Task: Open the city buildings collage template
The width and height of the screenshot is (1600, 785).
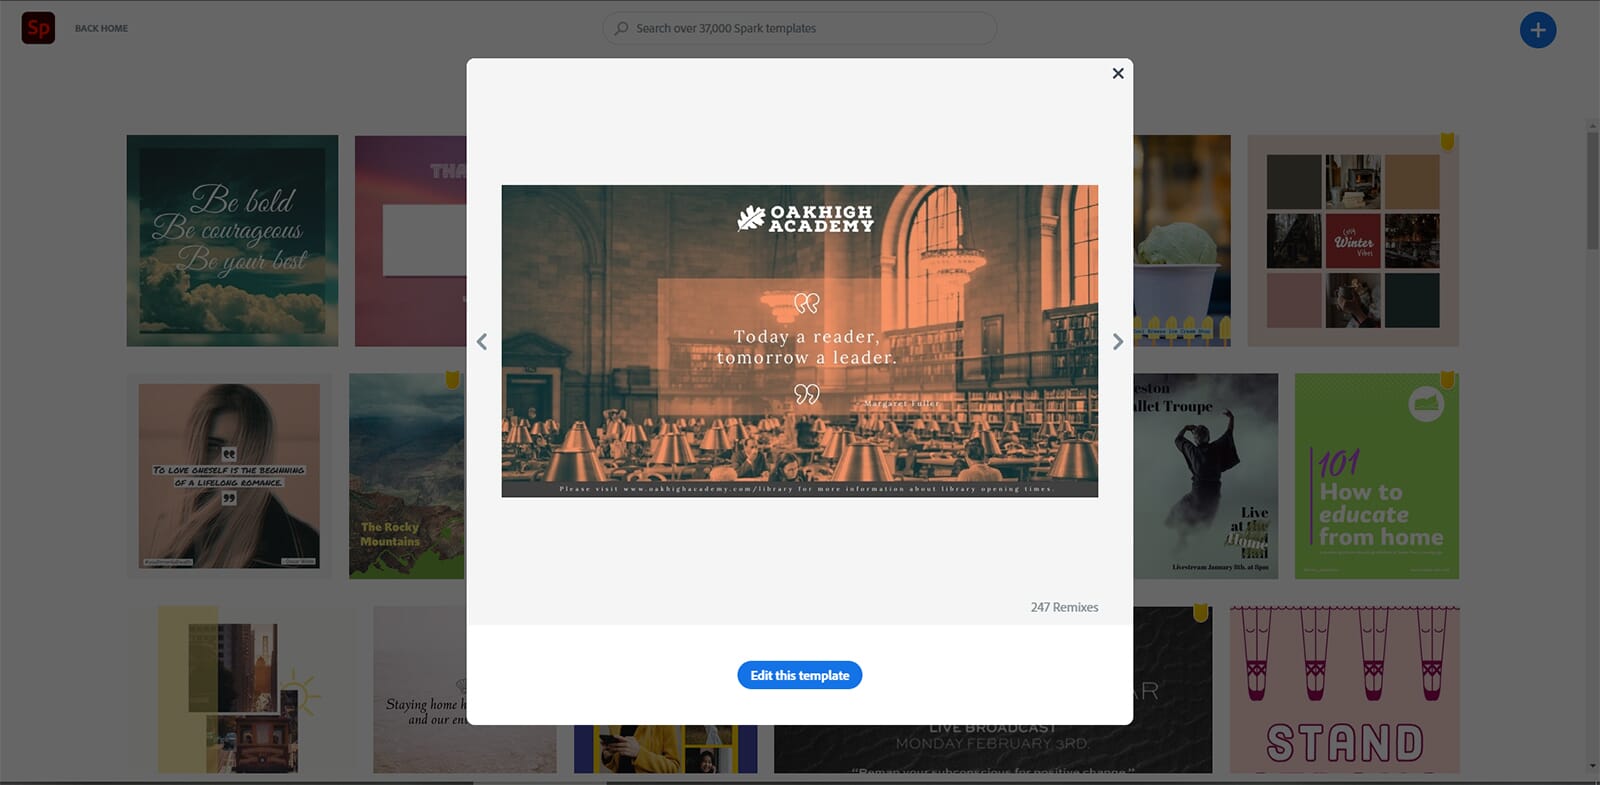Action: [x=242, y=690]
